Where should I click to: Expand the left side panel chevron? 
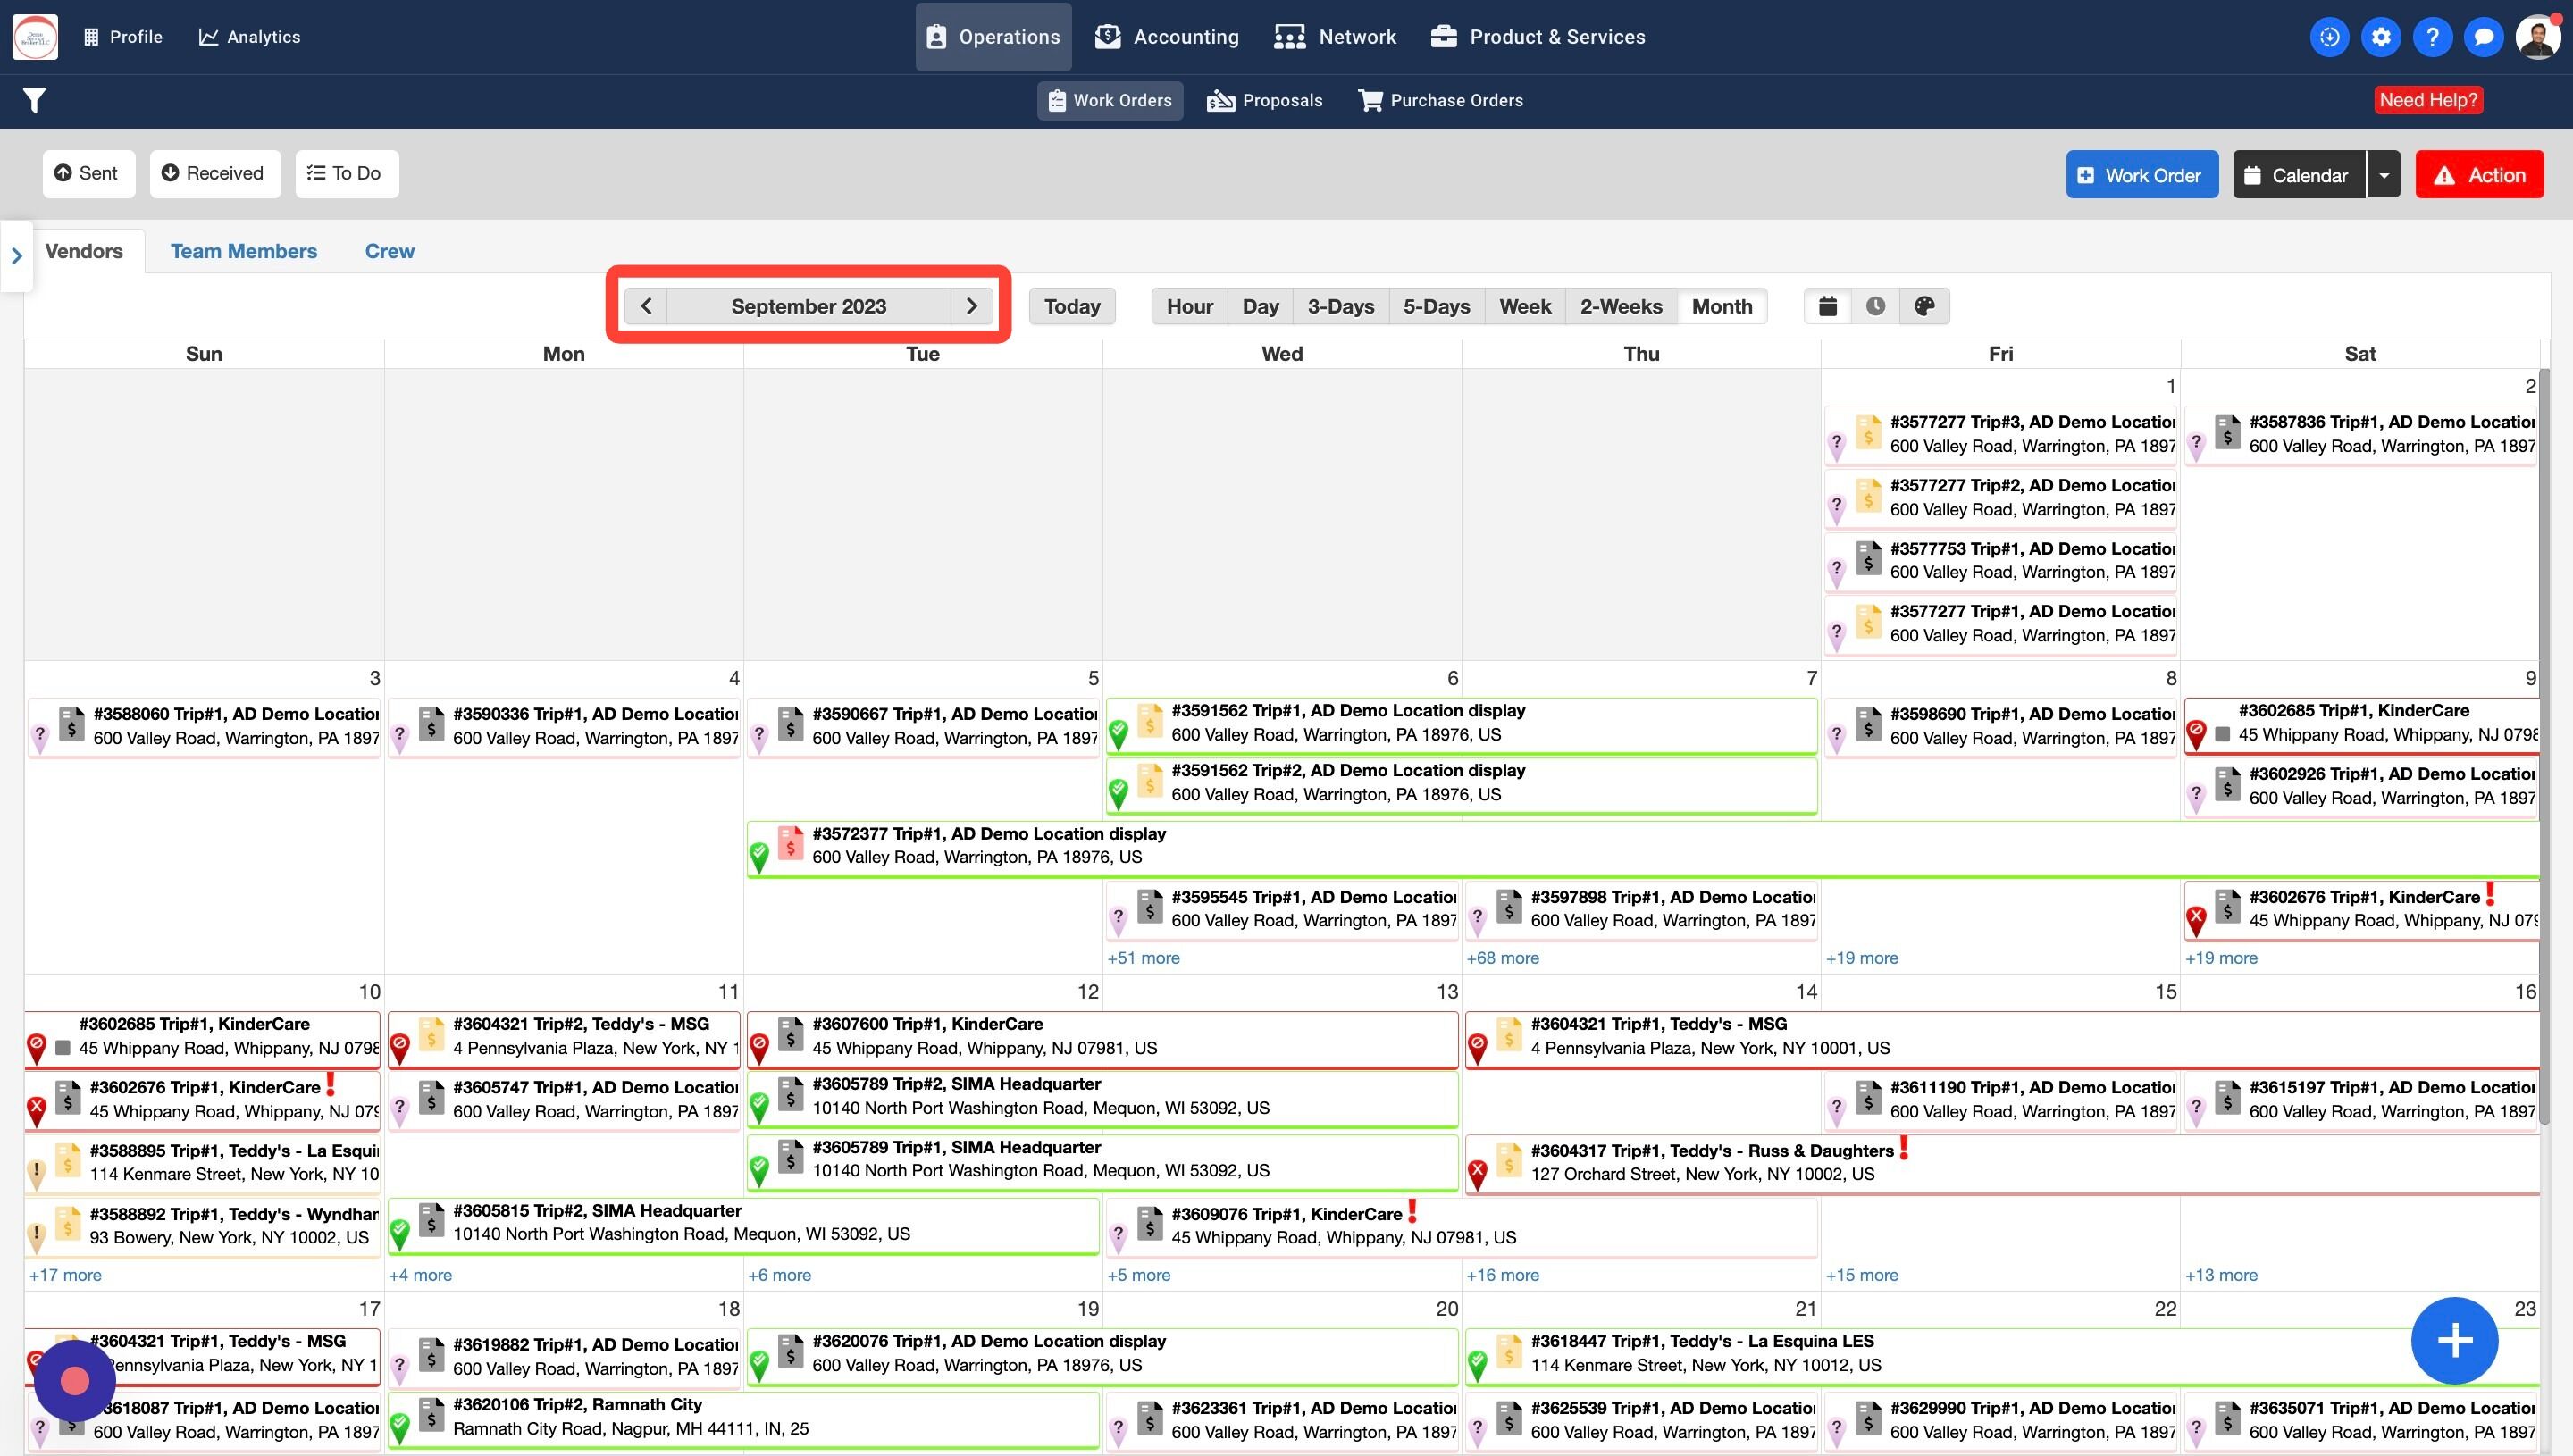[x=16, y=256]
